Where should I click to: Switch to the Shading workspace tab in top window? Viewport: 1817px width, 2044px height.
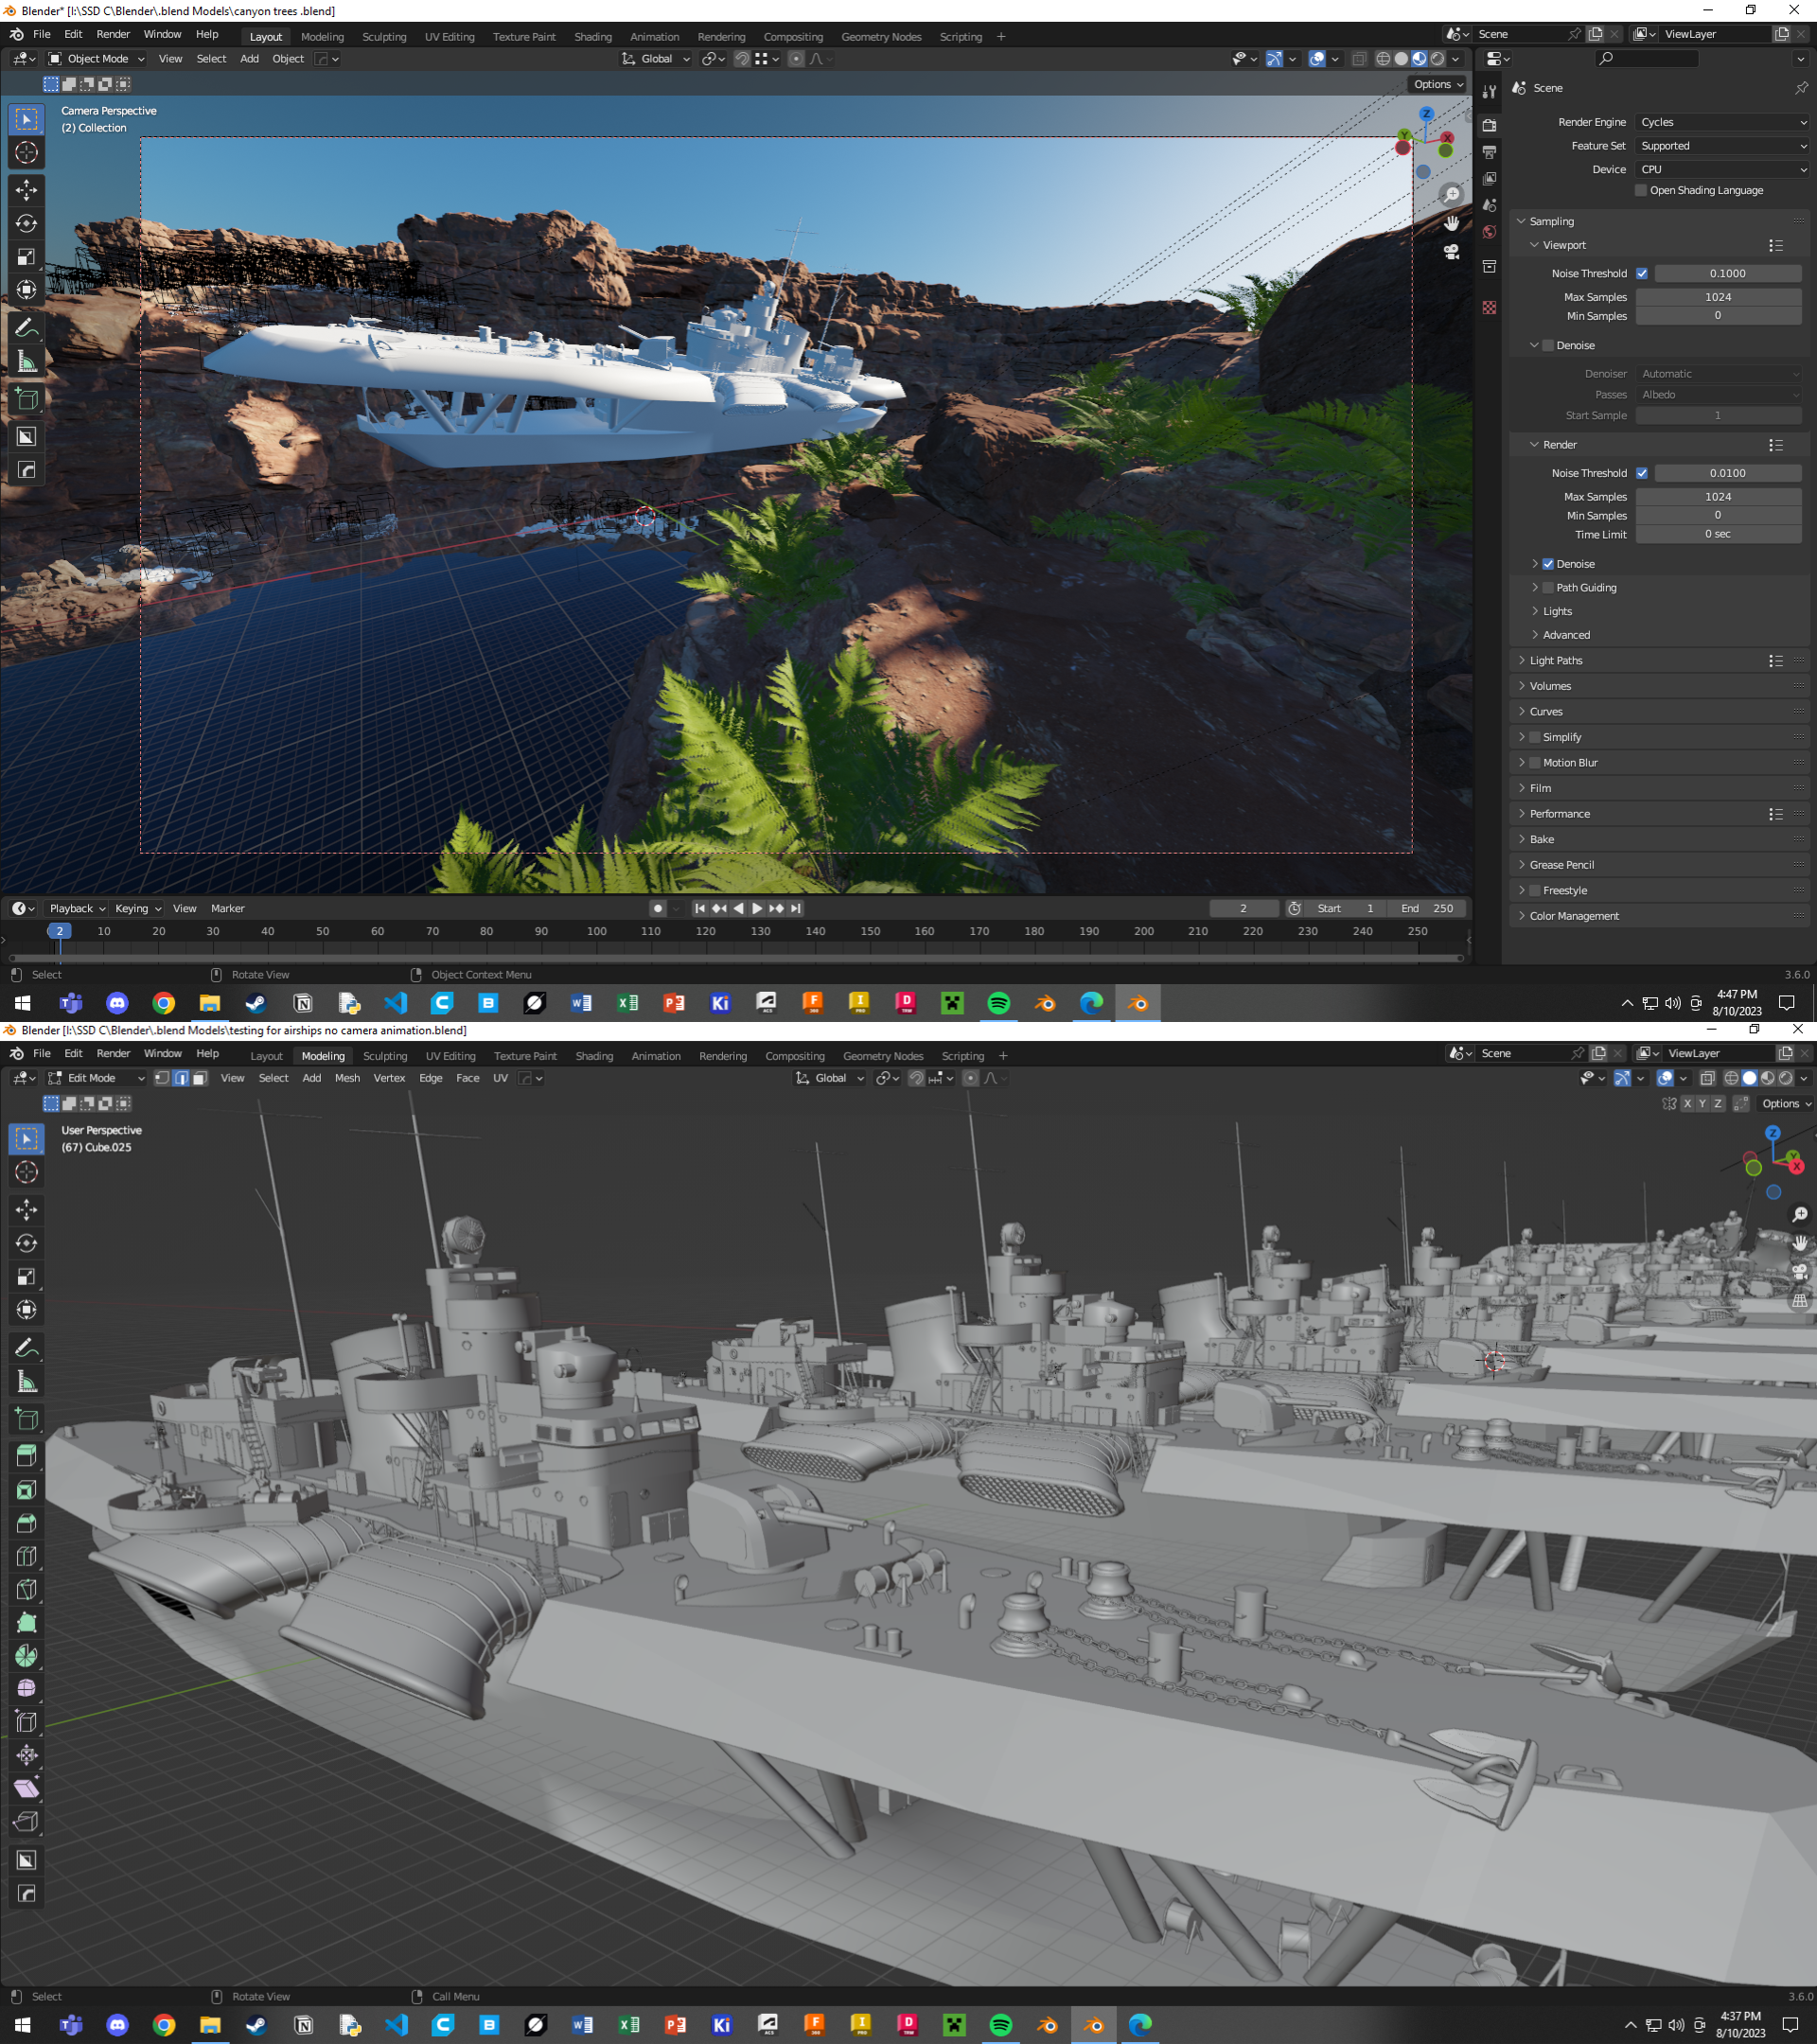pyautogui.click(x=592, y=37)
